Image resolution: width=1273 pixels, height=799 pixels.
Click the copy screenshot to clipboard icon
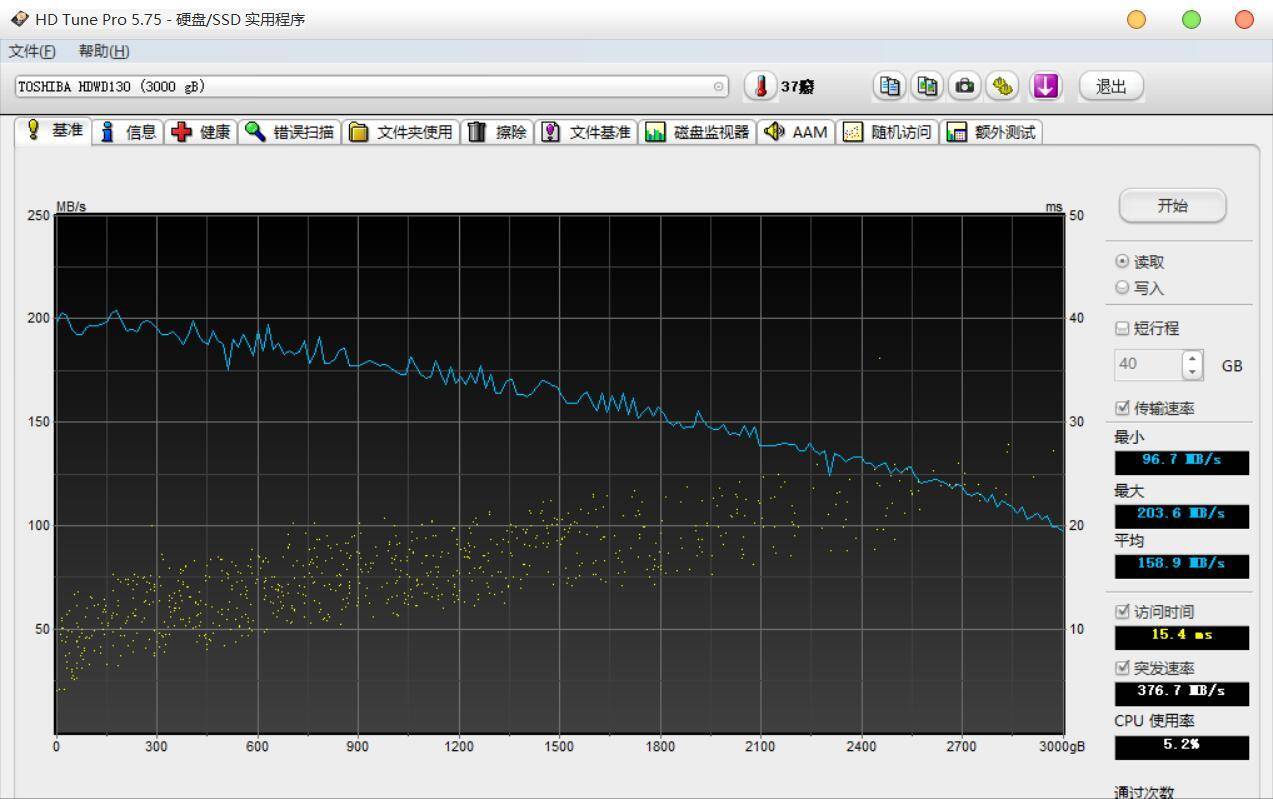(x=927, y=86)
